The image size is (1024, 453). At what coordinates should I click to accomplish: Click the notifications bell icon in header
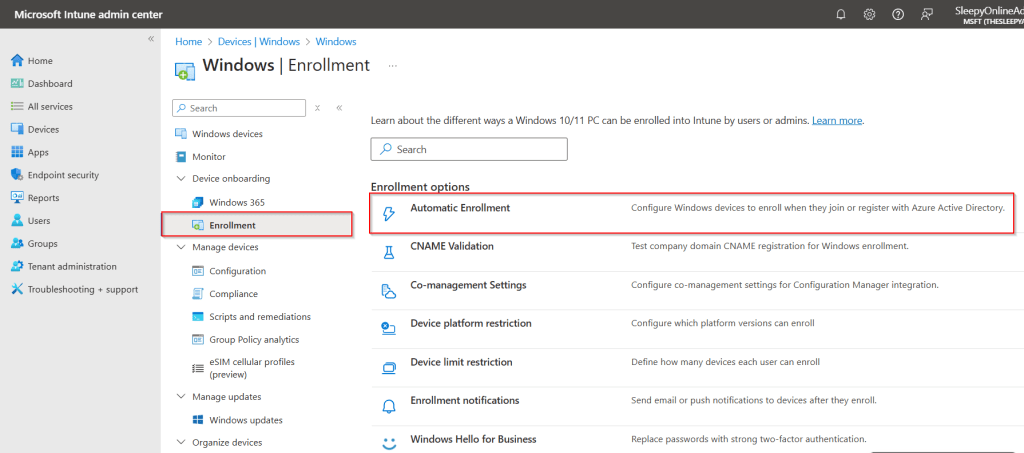(841, 14)
